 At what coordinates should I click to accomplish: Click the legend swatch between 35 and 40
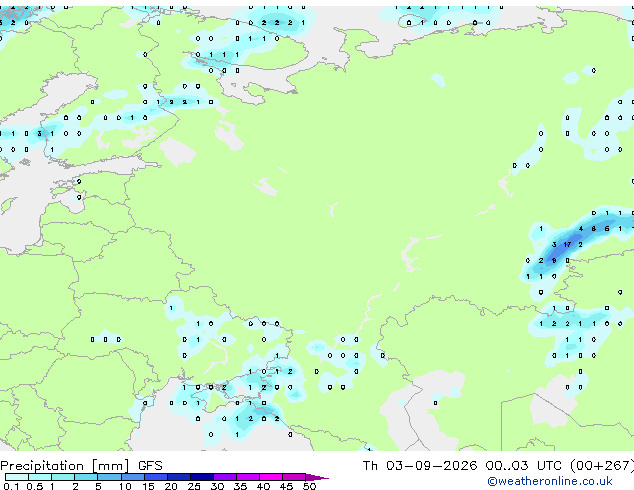pos(247,477)
